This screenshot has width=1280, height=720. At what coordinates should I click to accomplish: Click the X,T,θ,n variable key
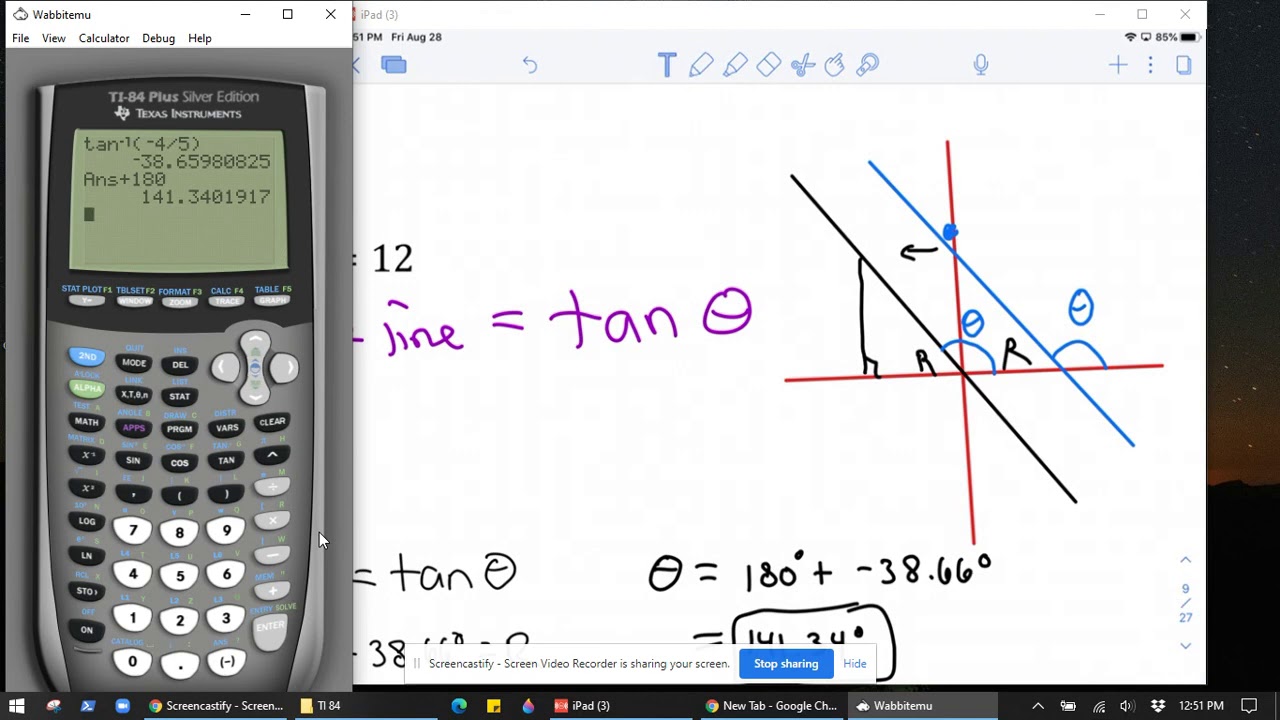pyautogui.click(x=133, y=395)
